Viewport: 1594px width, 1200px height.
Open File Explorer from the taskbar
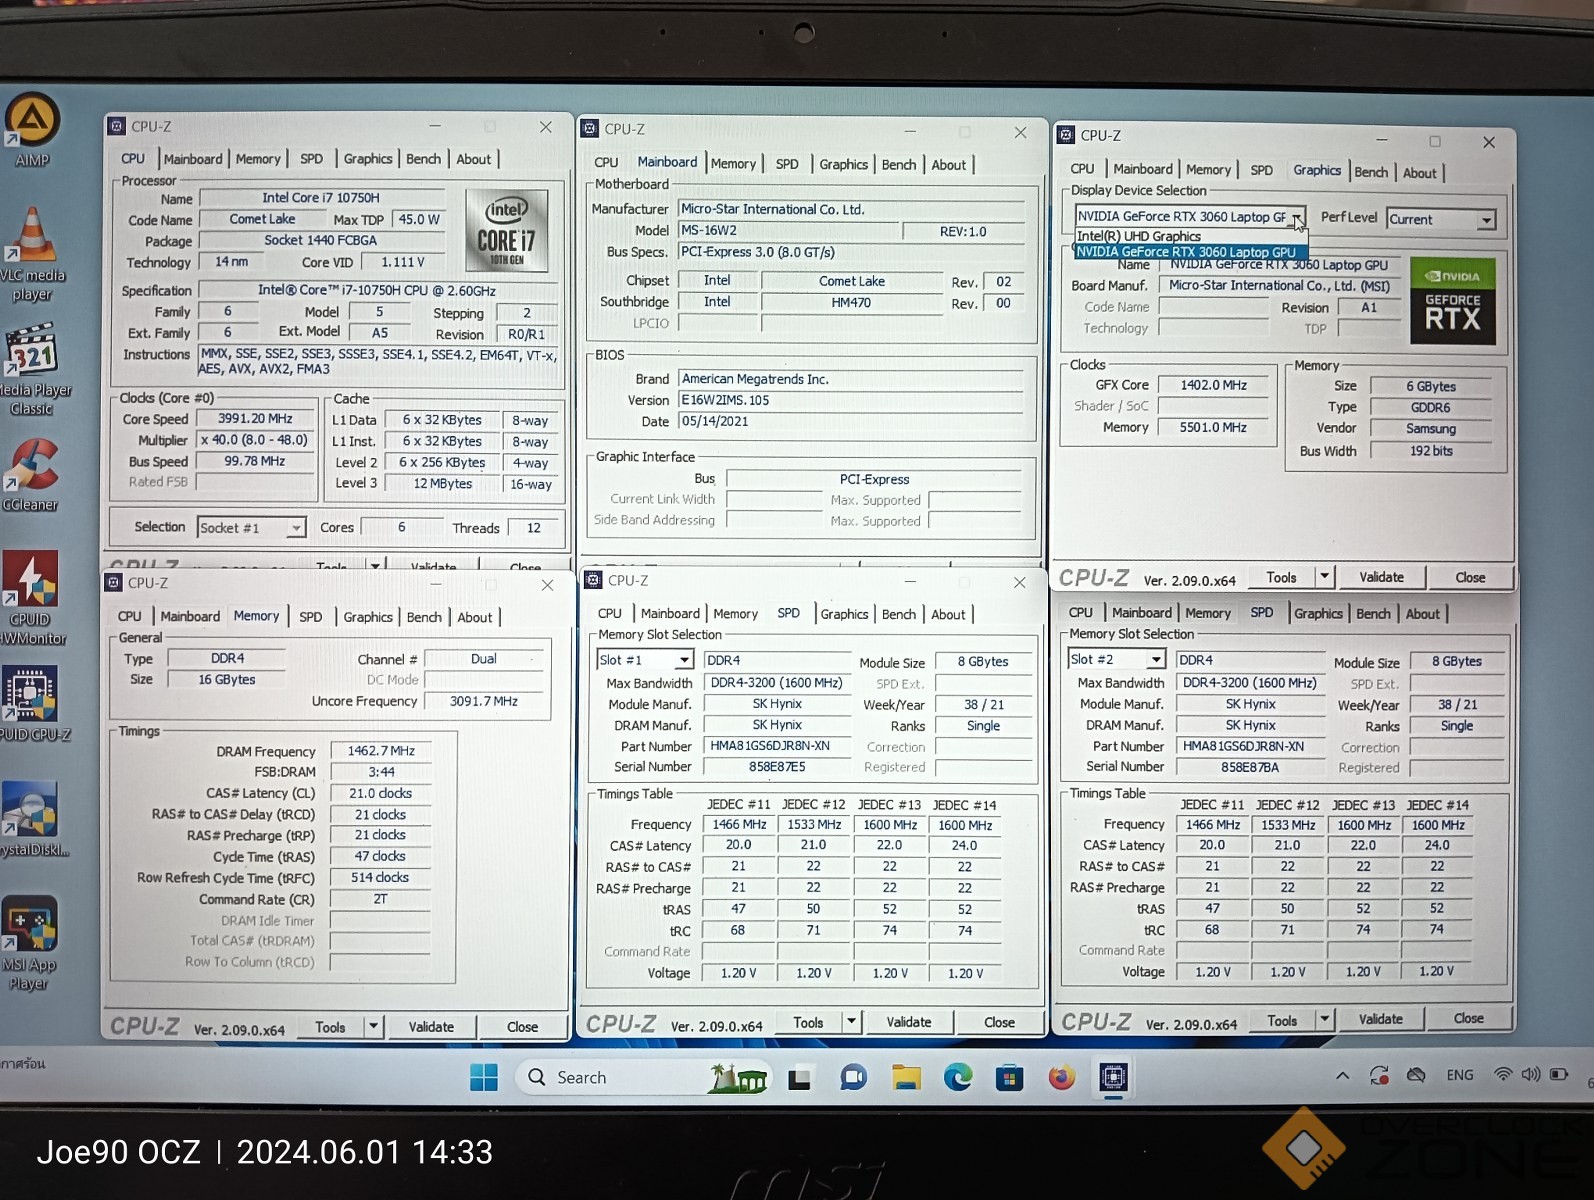tap(906, 1077)
